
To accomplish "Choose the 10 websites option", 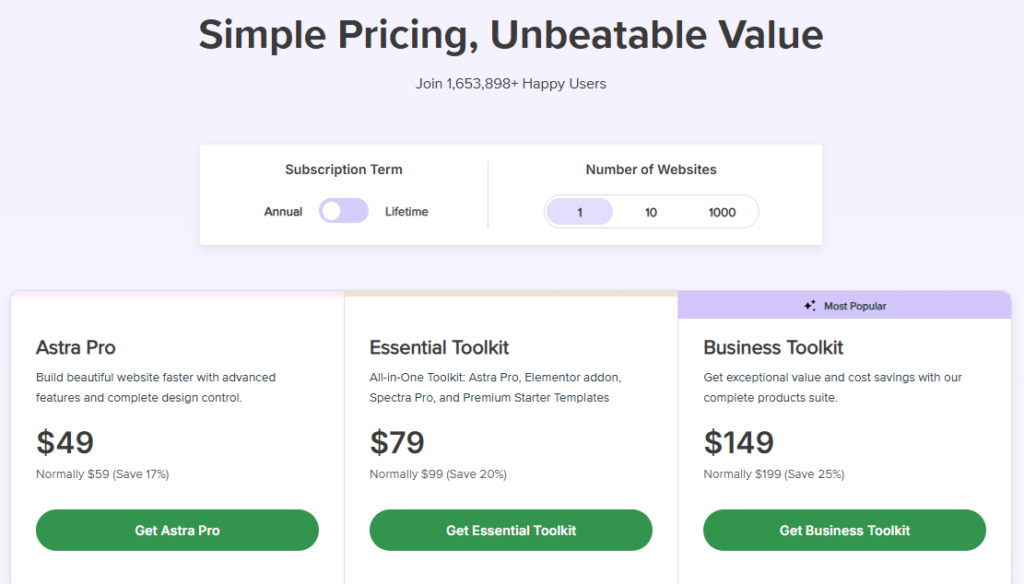I will tap(651, 212).
